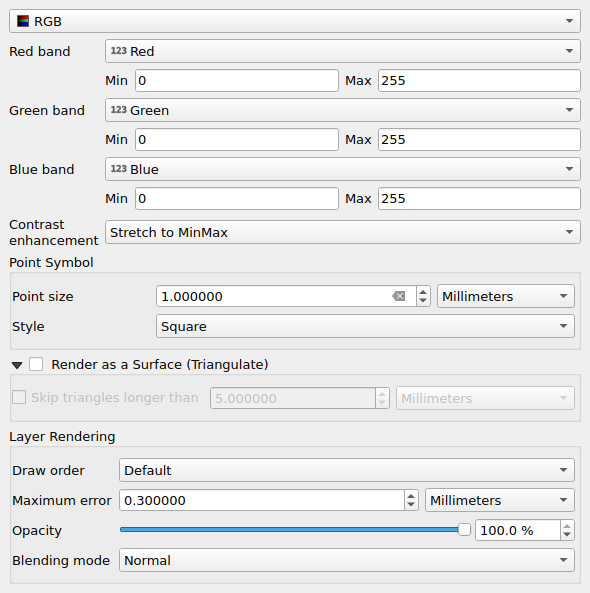
Task: Increase Maximum error with up arrow
Action: tap(411, 496)
